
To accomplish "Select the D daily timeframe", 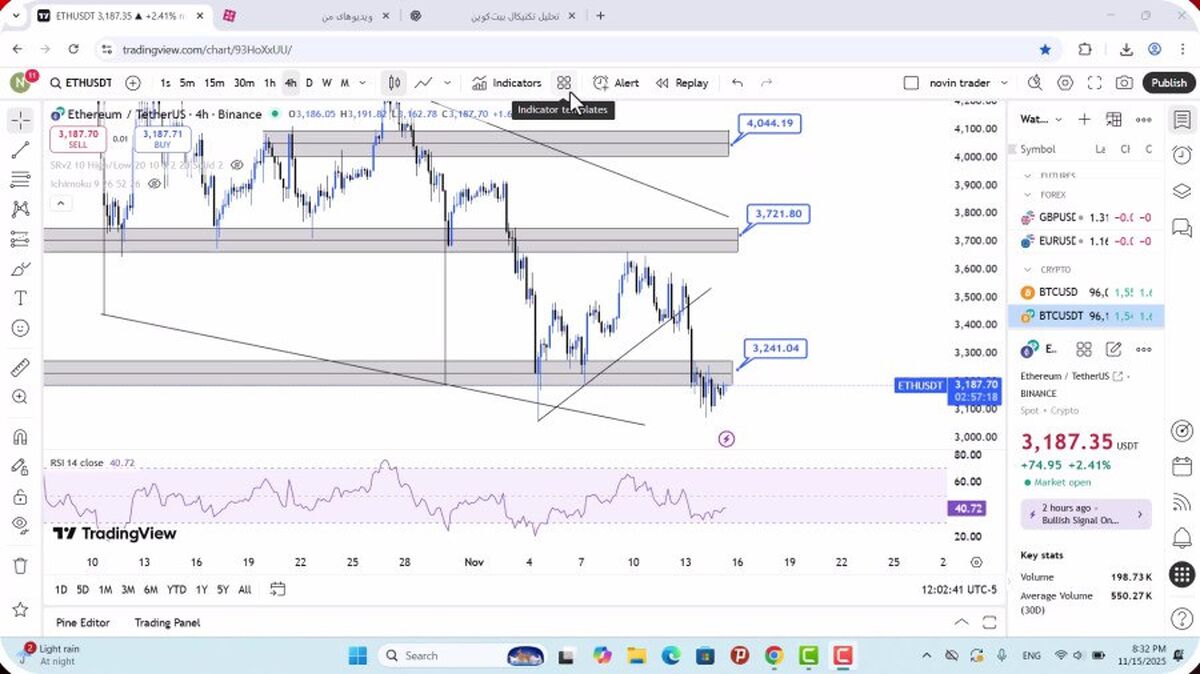I will [x=309, y=83].
